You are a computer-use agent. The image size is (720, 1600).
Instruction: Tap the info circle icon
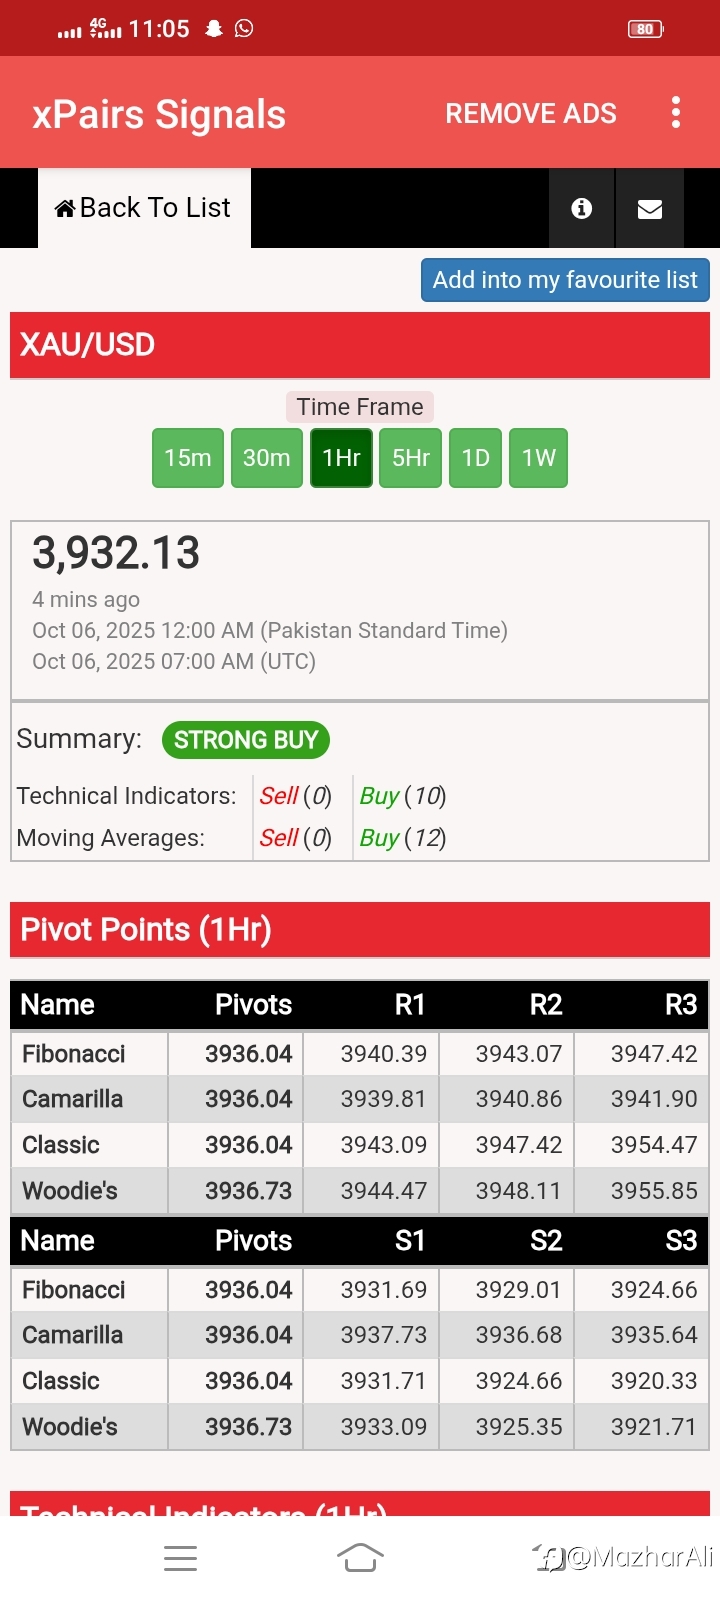click(581, 208)
